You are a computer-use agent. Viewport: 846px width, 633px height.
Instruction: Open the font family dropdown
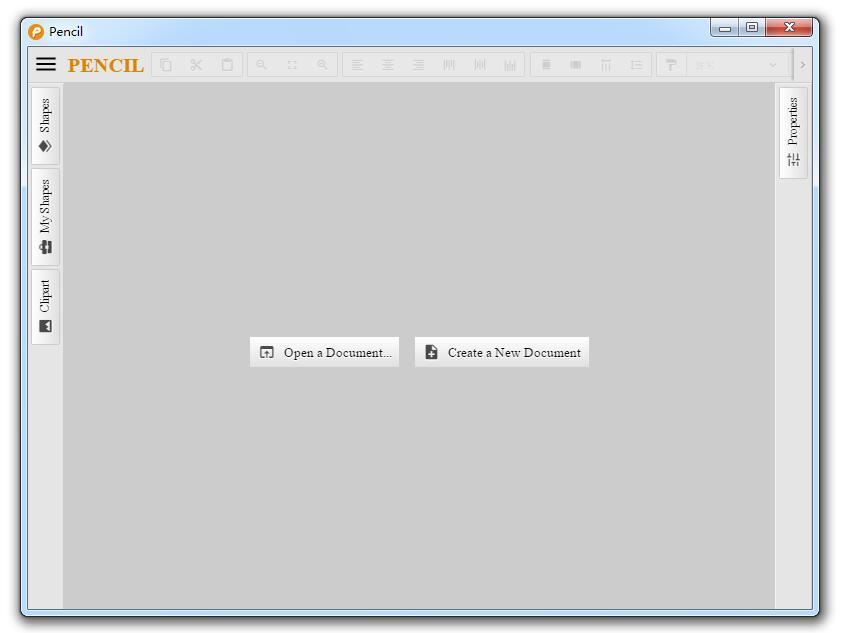tap(736, 65)
